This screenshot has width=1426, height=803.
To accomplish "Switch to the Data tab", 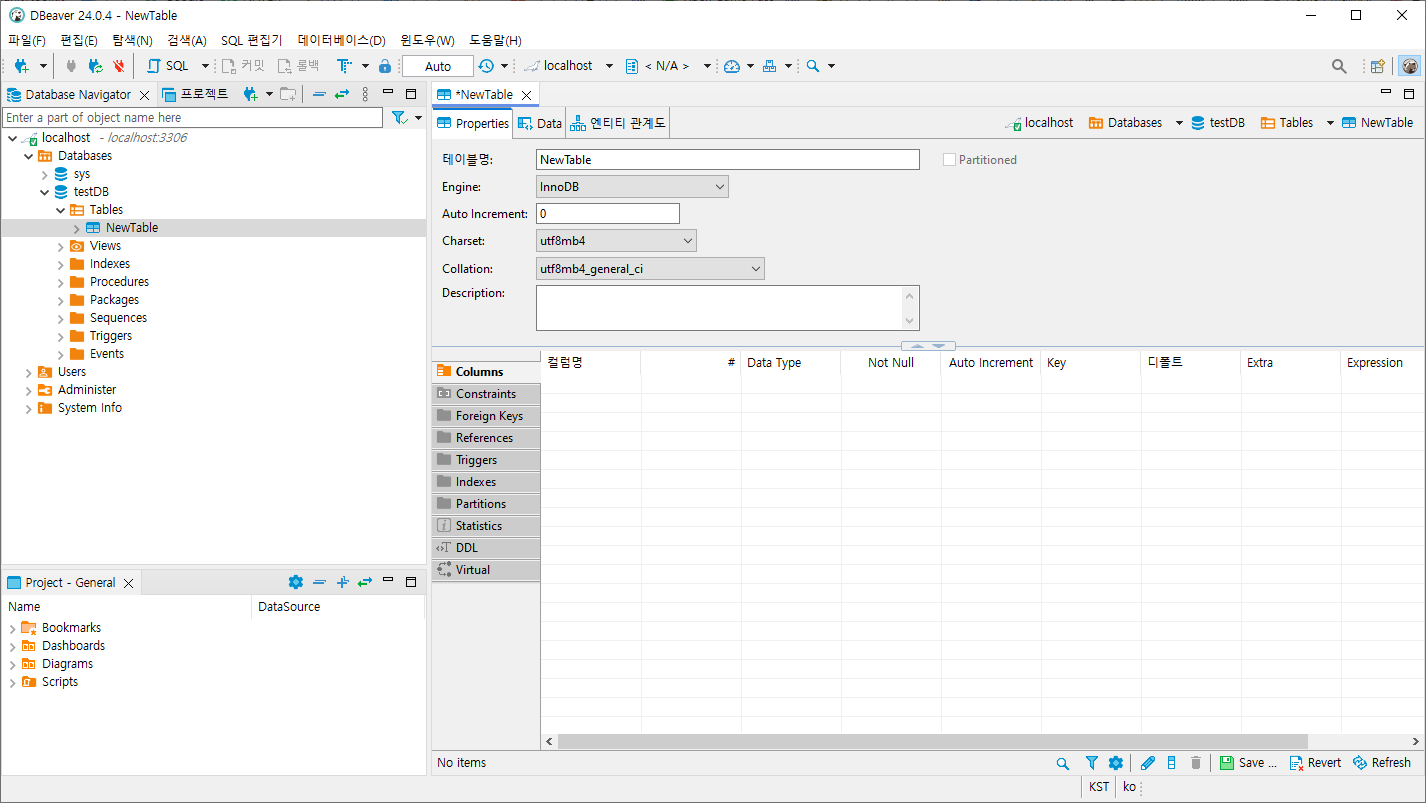I will point(539,124).
